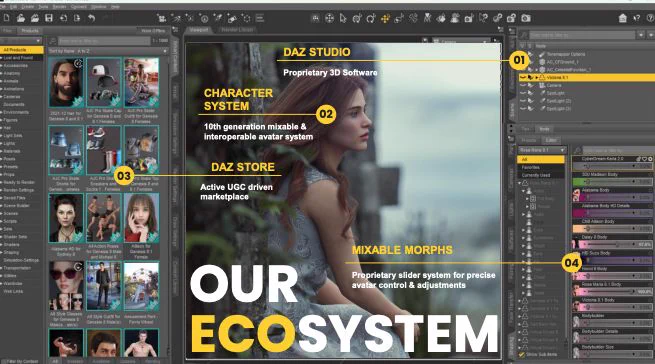Click the Import icon in the toolbar

click(63, 18)
